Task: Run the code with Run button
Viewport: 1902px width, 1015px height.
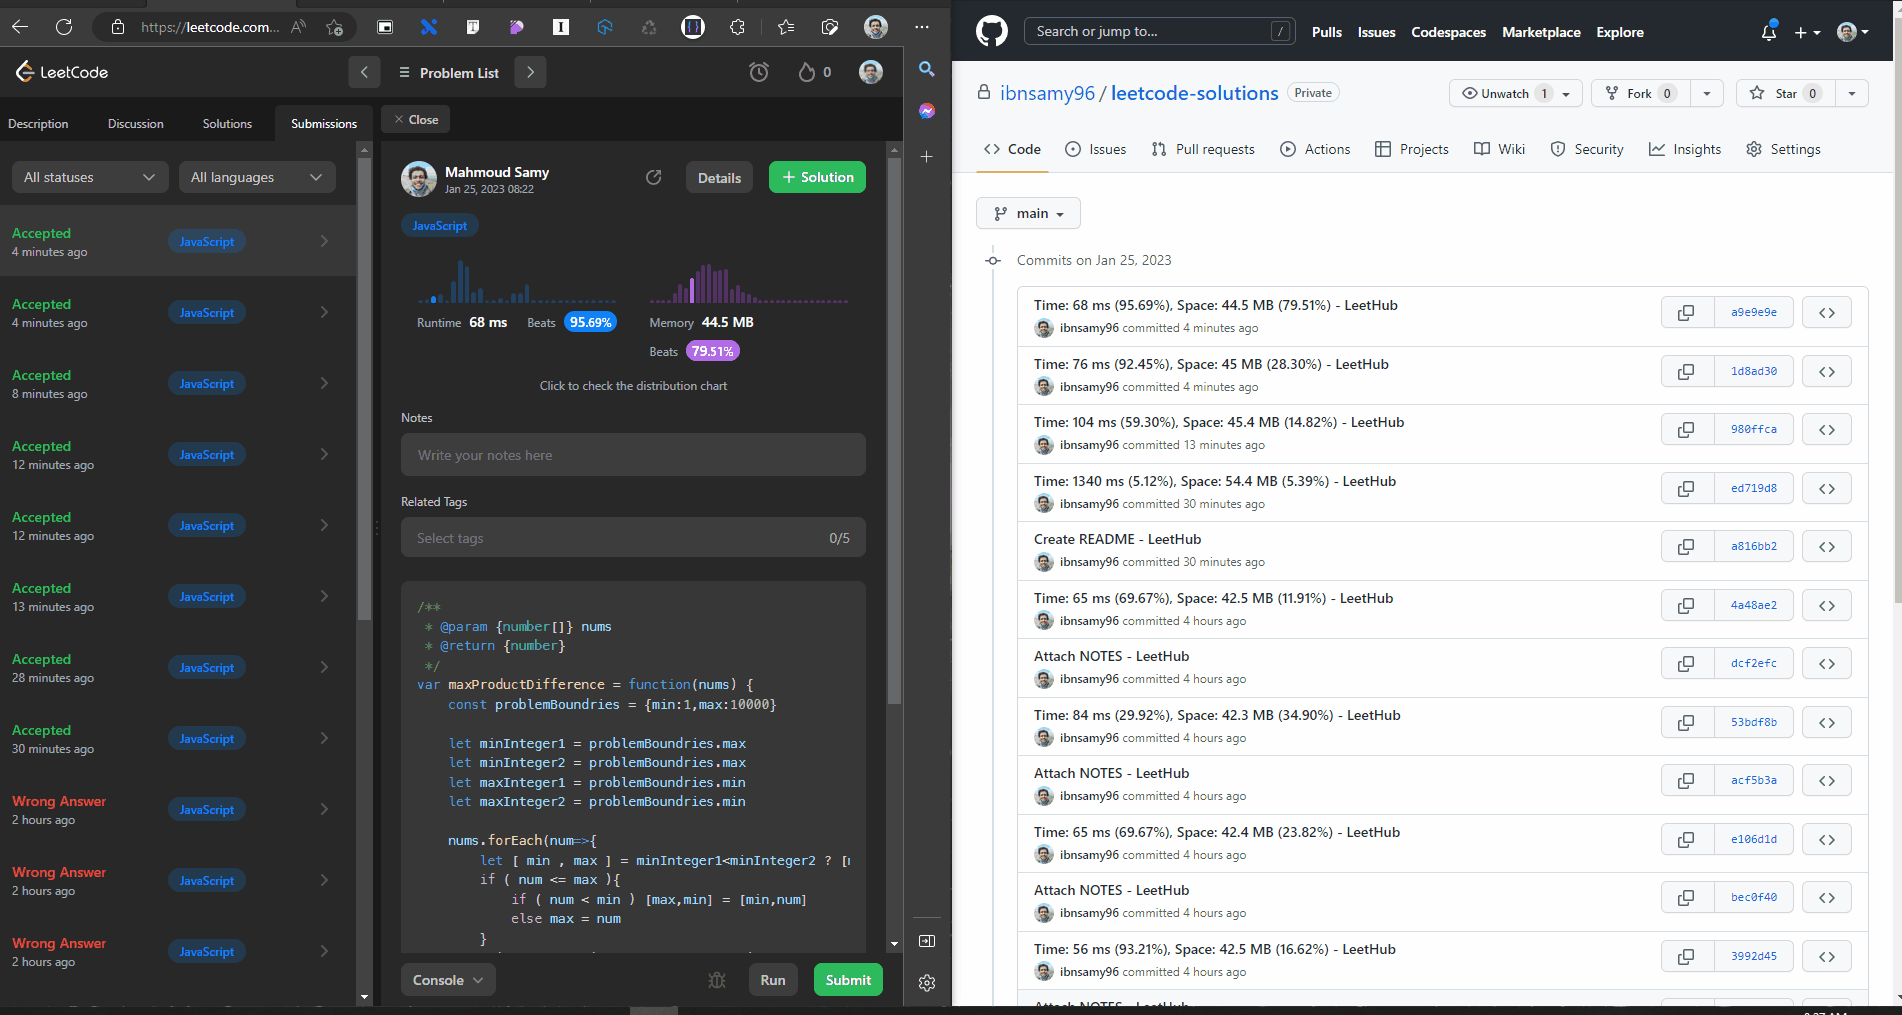Action: click(773, 980)
